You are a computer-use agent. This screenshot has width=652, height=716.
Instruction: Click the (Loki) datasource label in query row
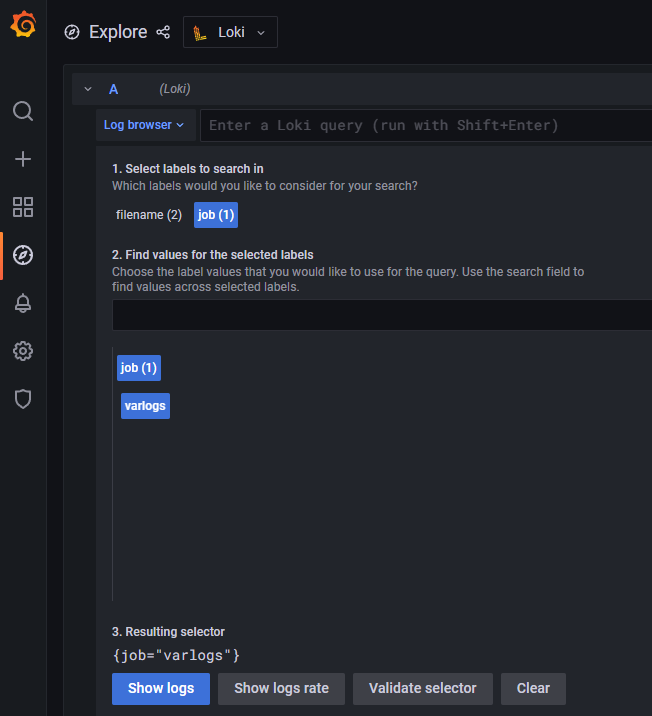tap(175, 89)
